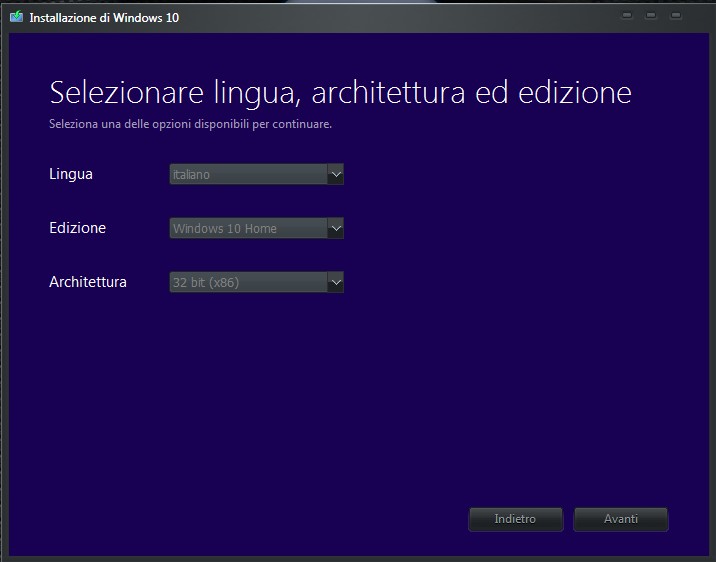Screen dimensions: 716x562
Task: Close the Installazione di Windows 10 window
Action: 676,16
